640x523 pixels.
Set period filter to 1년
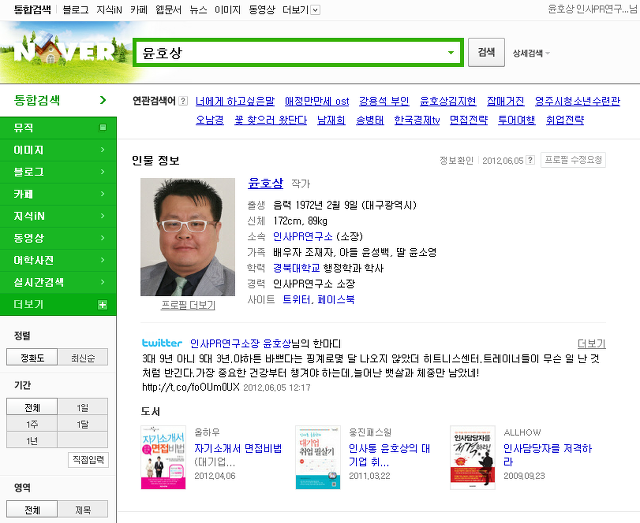coord(32,441)
